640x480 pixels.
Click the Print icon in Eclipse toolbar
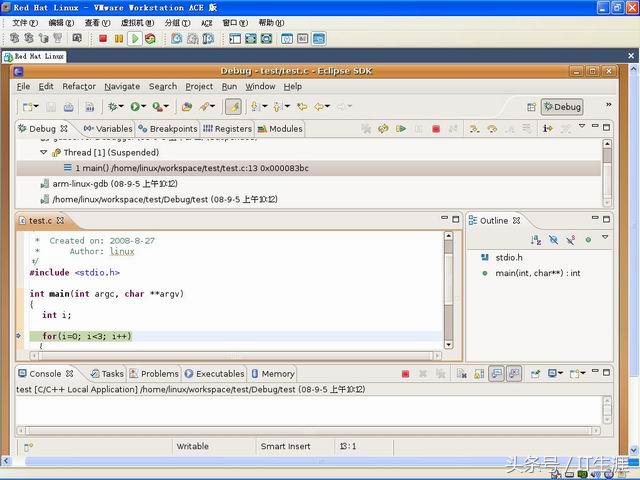pyautogui.click(x=69, y=107)
